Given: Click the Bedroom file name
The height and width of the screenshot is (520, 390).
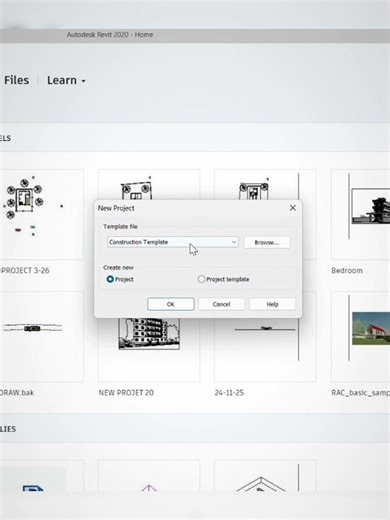Looking at the screenshot, I should pyautogui.click(x=347, y=271).
